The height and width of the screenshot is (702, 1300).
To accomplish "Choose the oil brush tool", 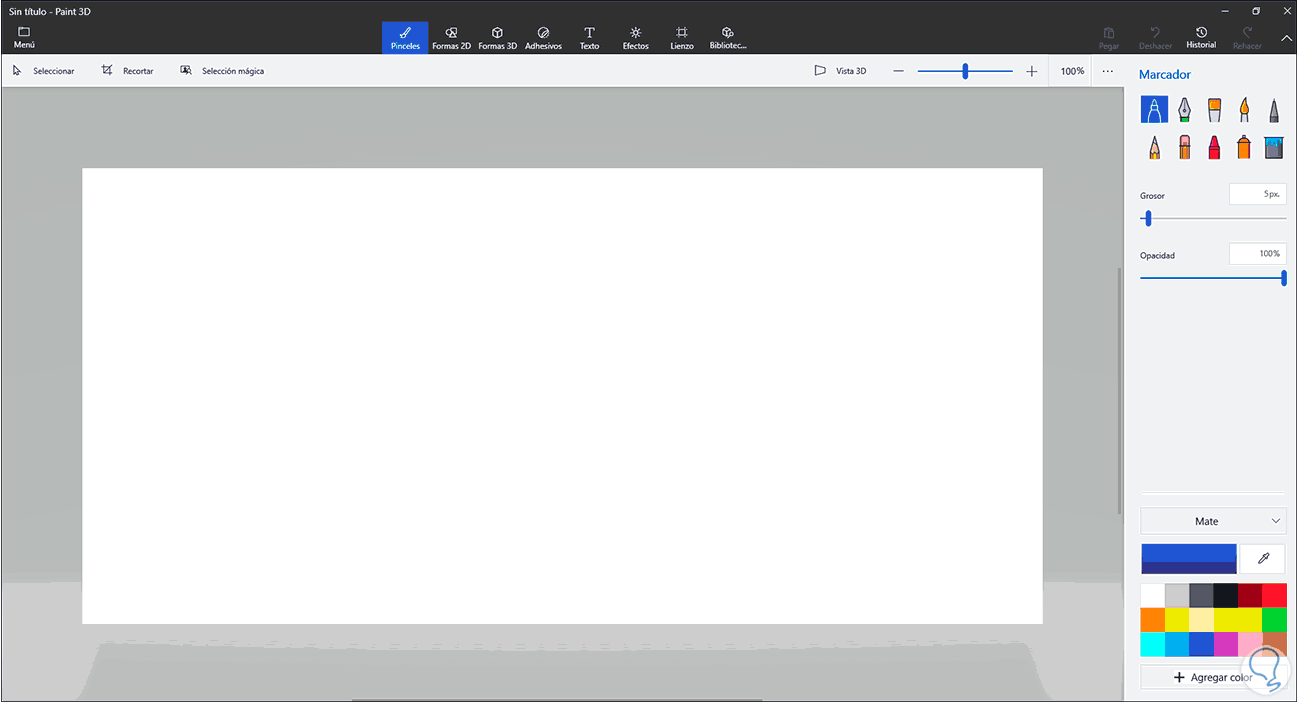I will point(1214,109).
